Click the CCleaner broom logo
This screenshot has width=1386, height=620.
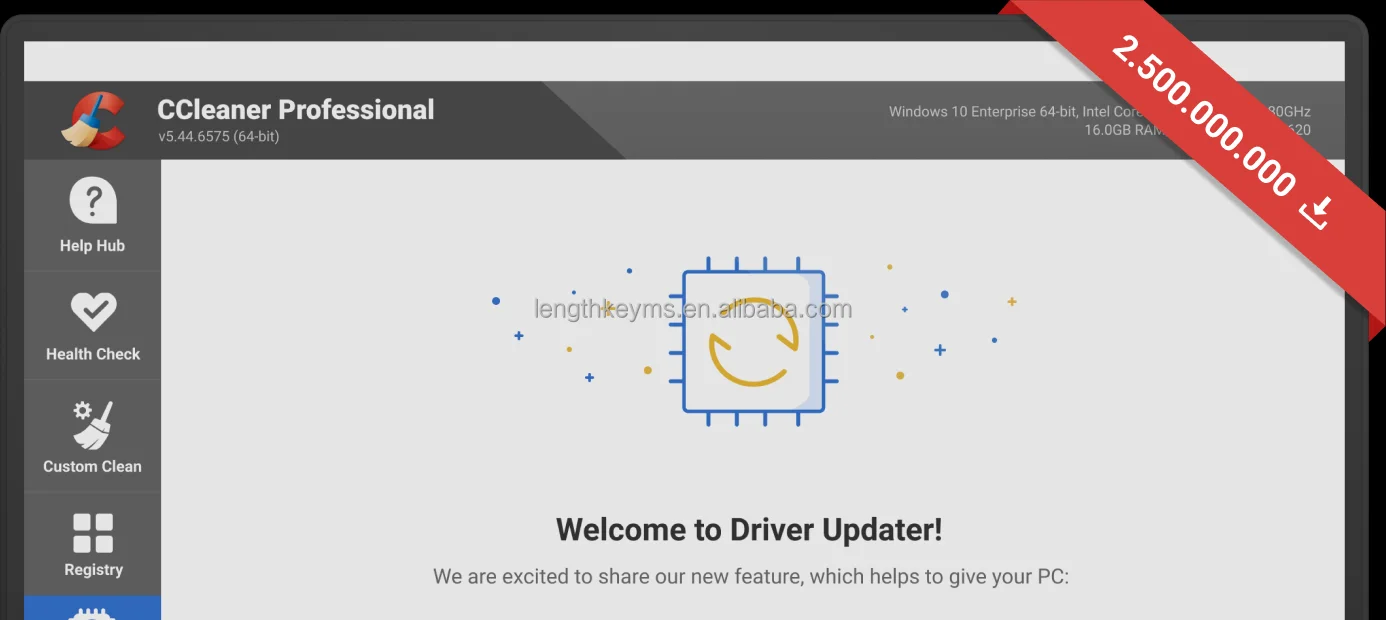(92, 120)
